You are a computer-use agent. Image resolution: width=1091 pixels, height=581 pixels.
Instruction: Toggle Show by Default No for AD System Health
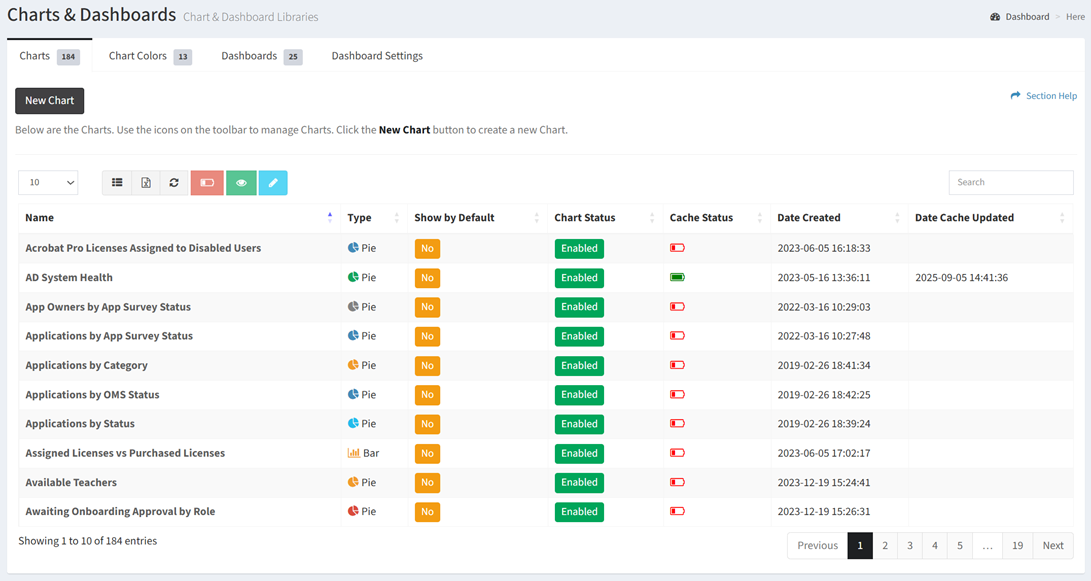(x=427, y=278)
